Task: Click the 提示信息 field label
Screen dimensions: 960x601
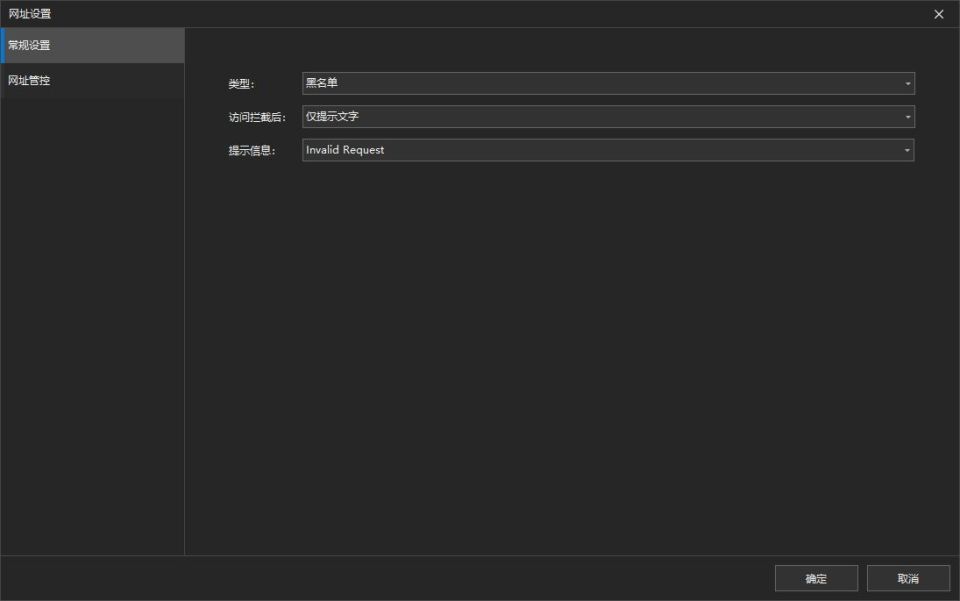Action: point(252,151)
